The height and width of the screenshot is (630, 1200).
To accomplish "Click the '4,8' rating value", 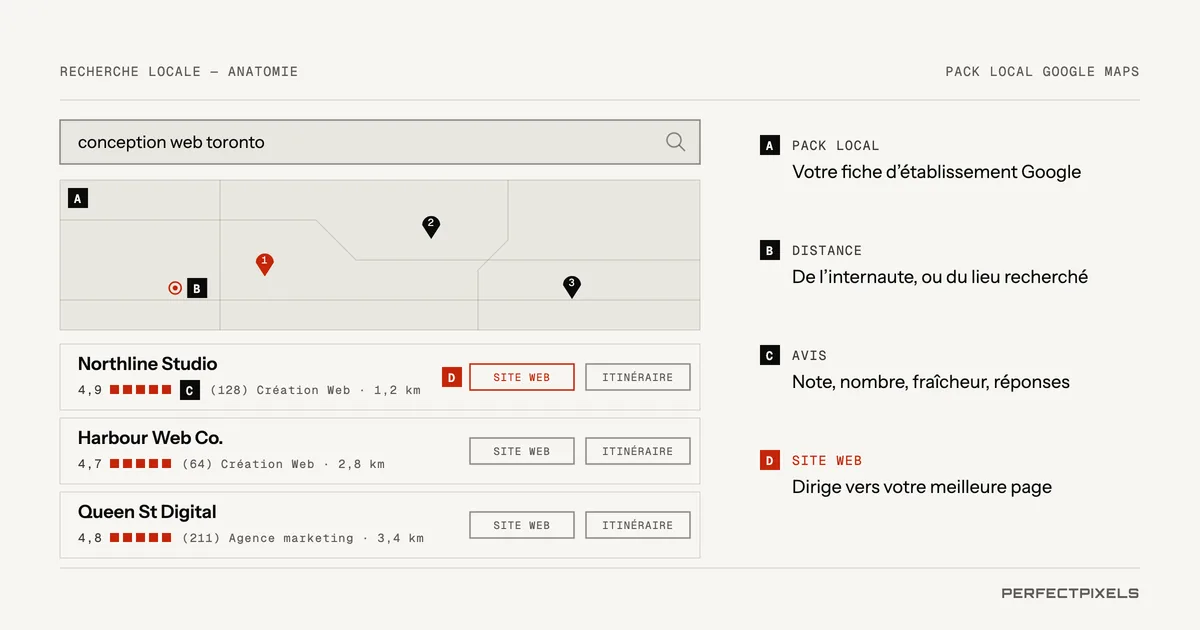I will (90, 538).
